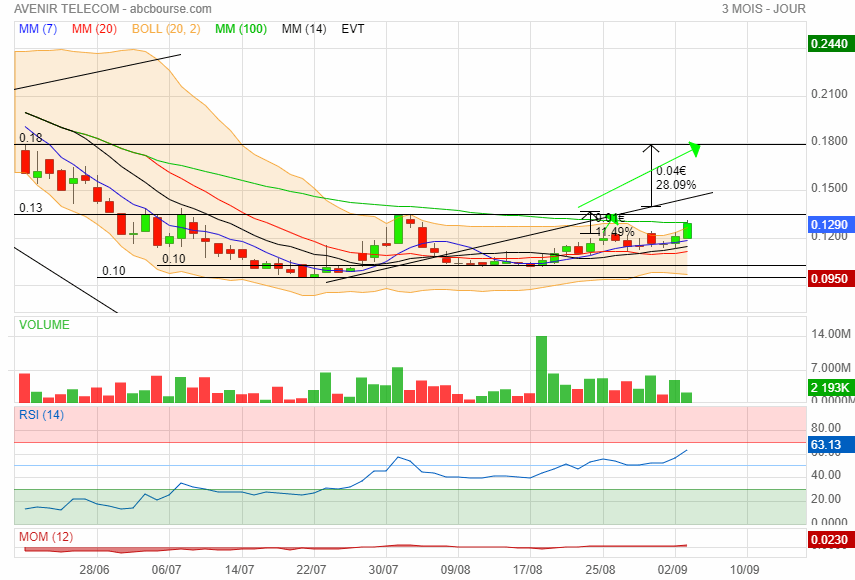Select the 06/07 date label
This screenshot has height=580, width=855.
[166, 570]
